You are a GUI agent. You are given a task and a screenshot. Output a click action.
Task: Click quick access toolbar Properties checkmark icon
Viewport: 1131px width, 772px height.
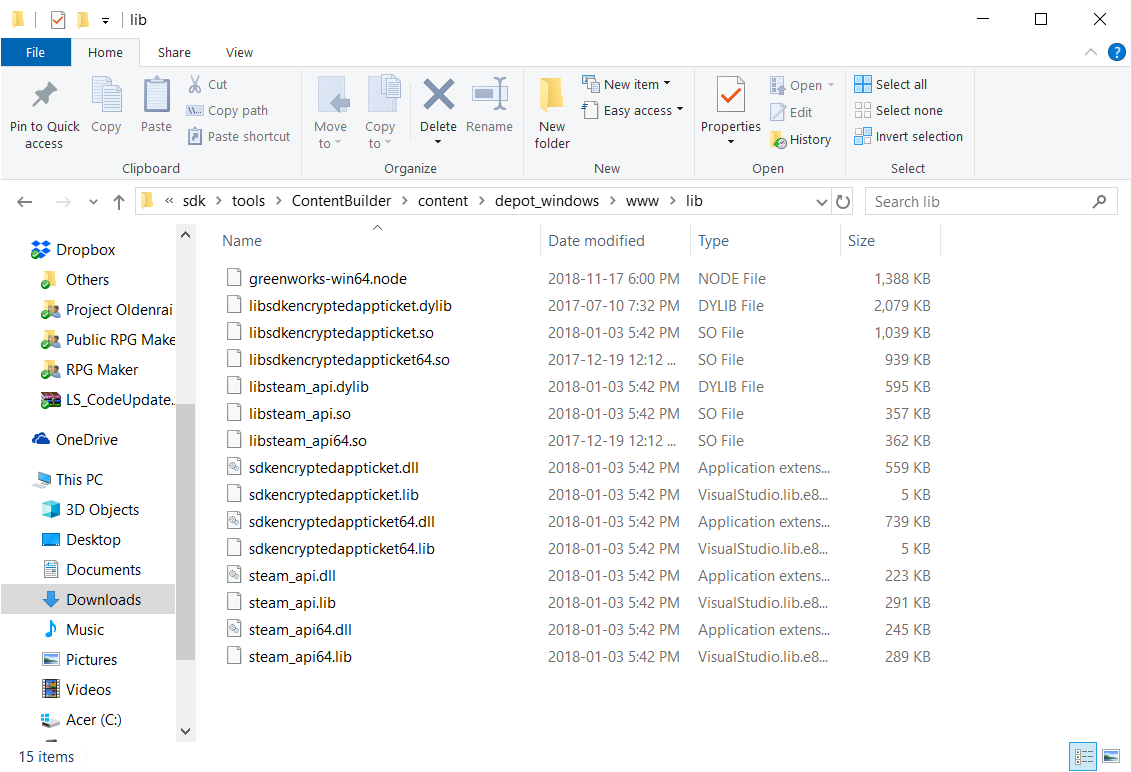[x=58, y=20]
